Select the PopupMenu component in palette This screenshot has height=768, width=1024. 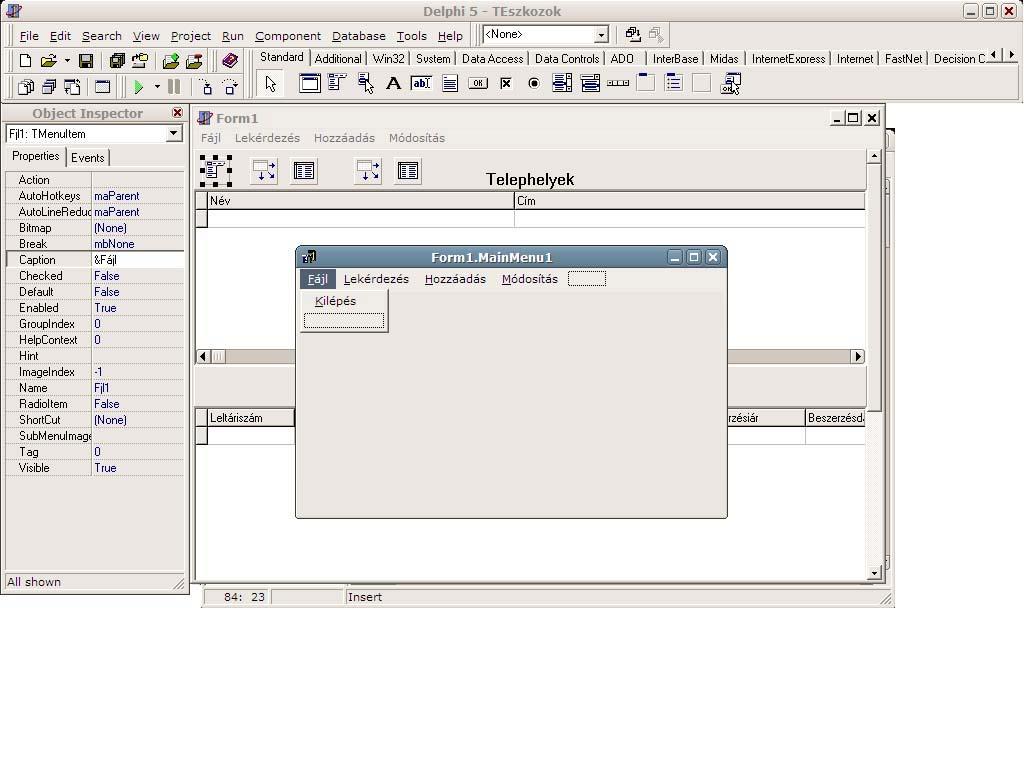coord(366,83)
